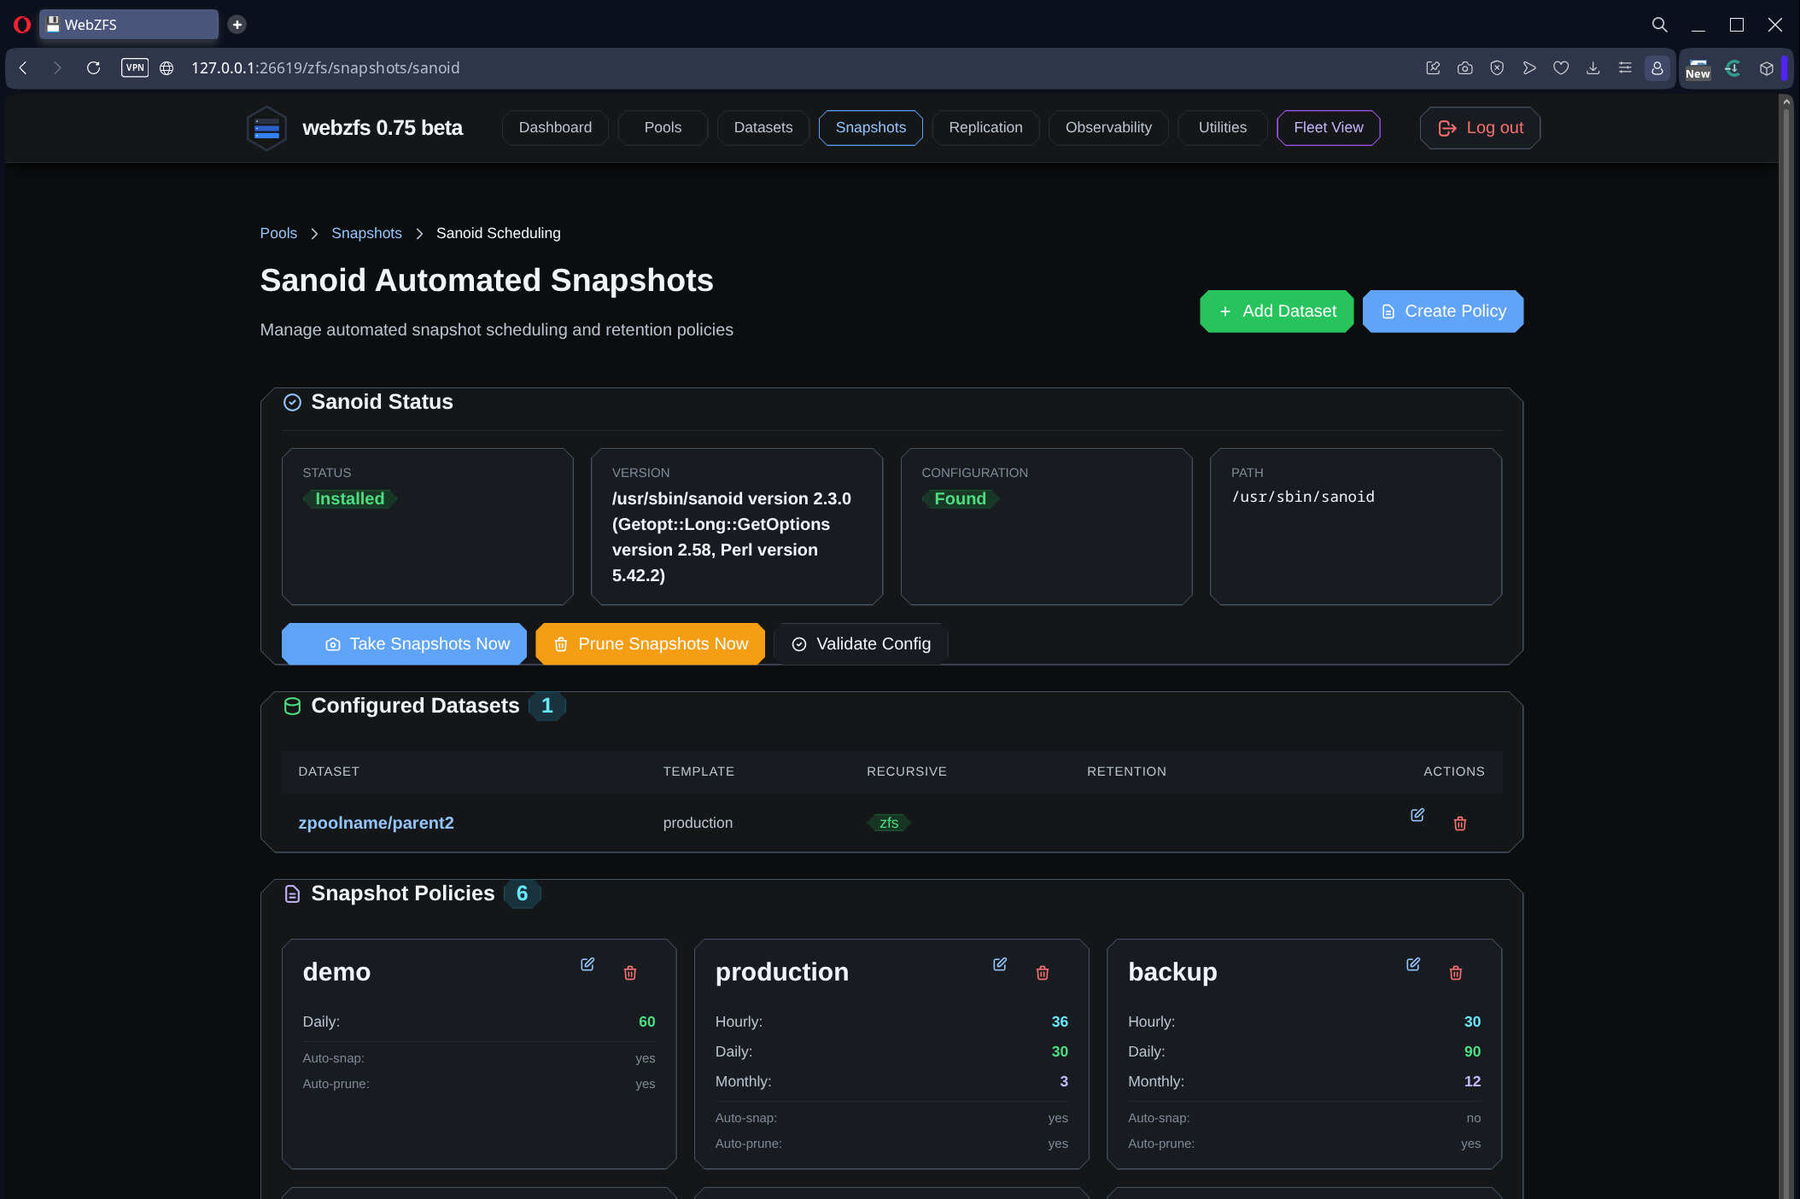Click the Add Dataset button
The image size is (1800, 1199).
point(1277,311)
